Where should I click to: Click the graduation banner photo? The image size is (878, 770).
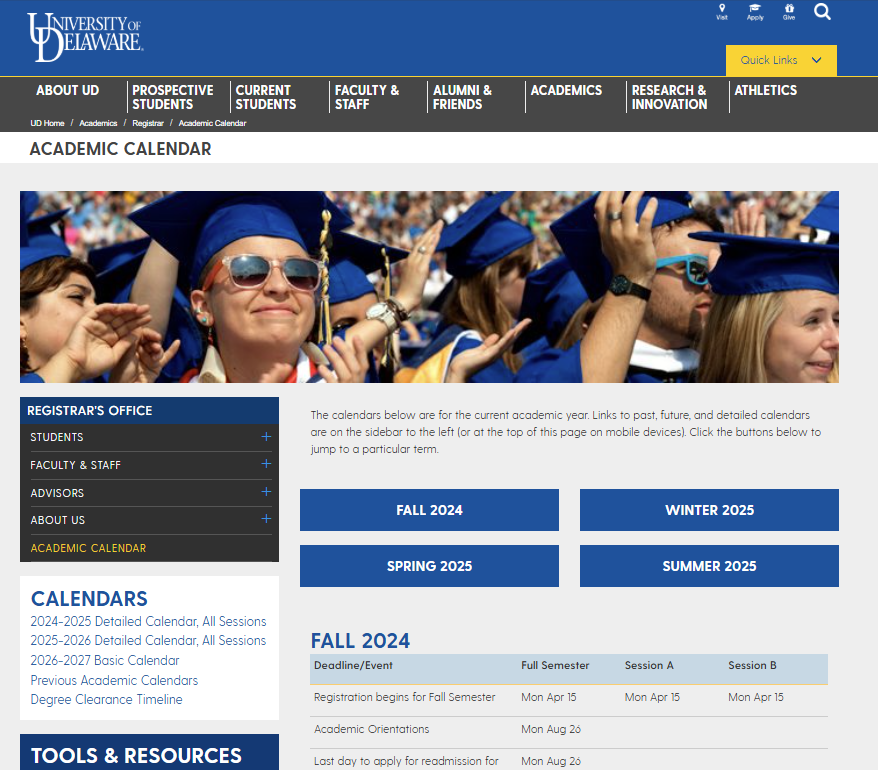point(429,287)
